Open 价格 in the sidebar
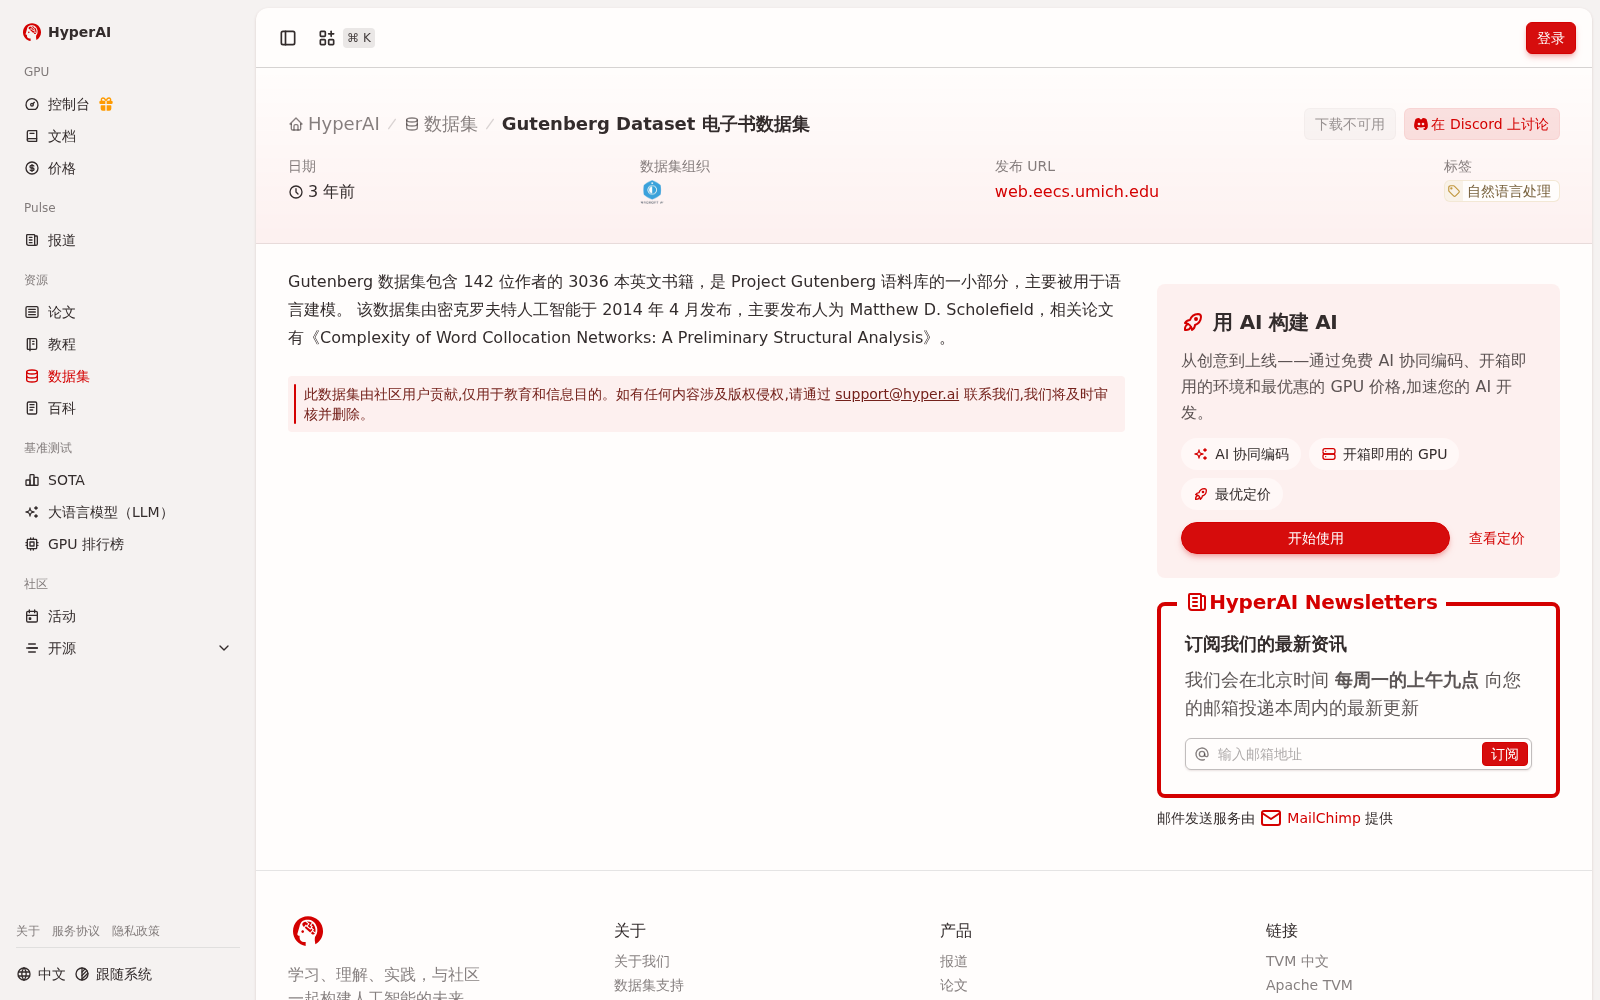This screenshot has height=1000, width=1600. [128, 168]
